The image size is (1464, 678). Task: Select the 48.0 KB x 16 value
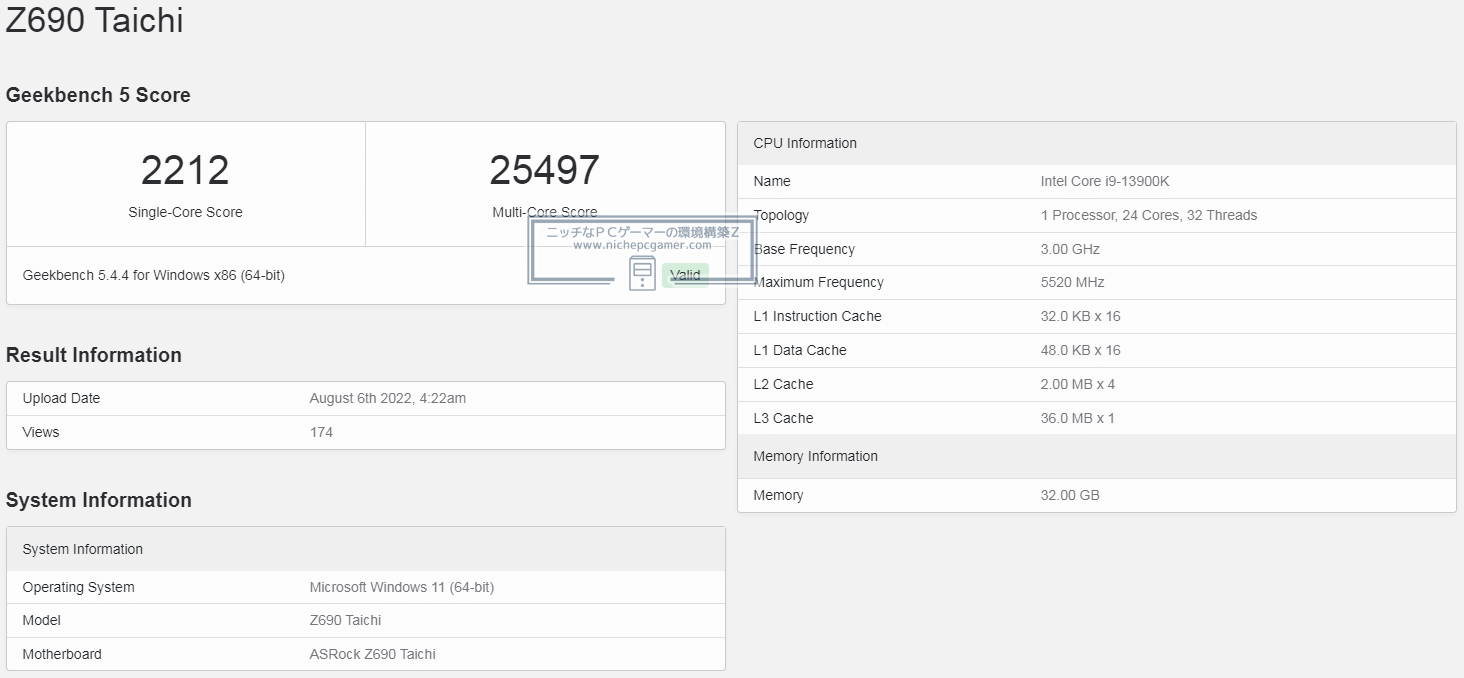(1081, 350)
